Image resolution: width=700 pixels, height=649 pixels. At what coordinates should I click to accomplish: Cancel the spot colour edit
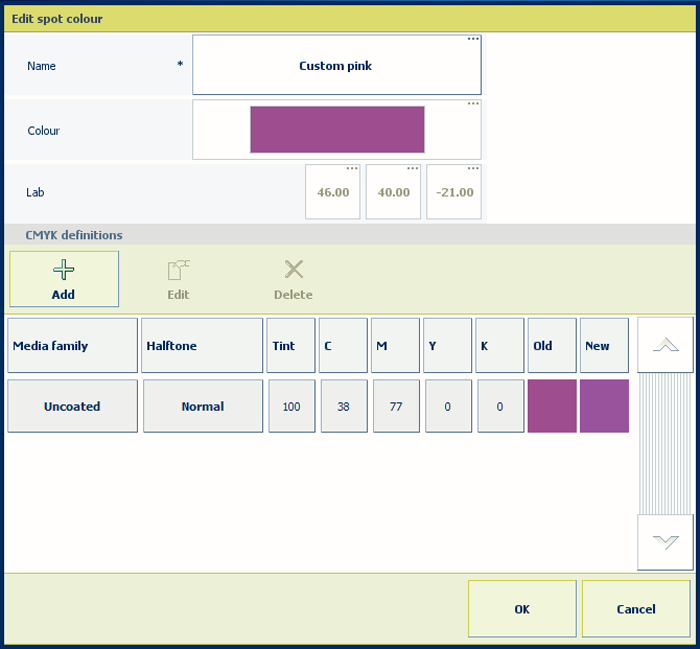636,609
